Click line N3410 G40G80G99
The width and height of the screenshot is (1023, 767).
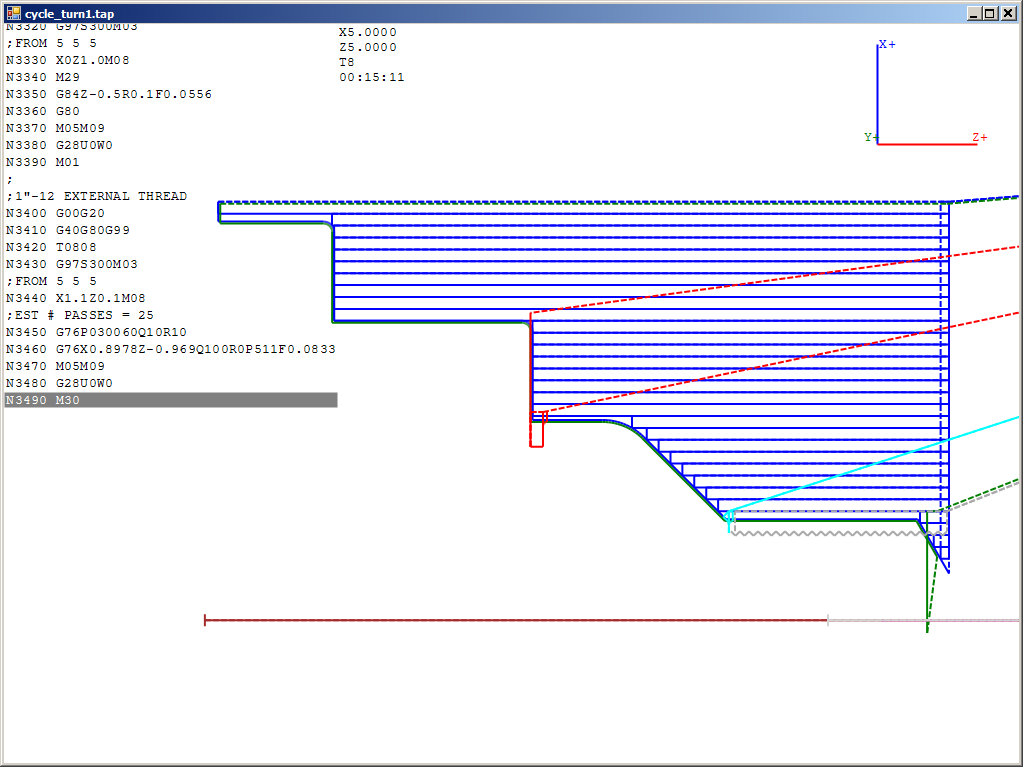[x=68, y=230]
